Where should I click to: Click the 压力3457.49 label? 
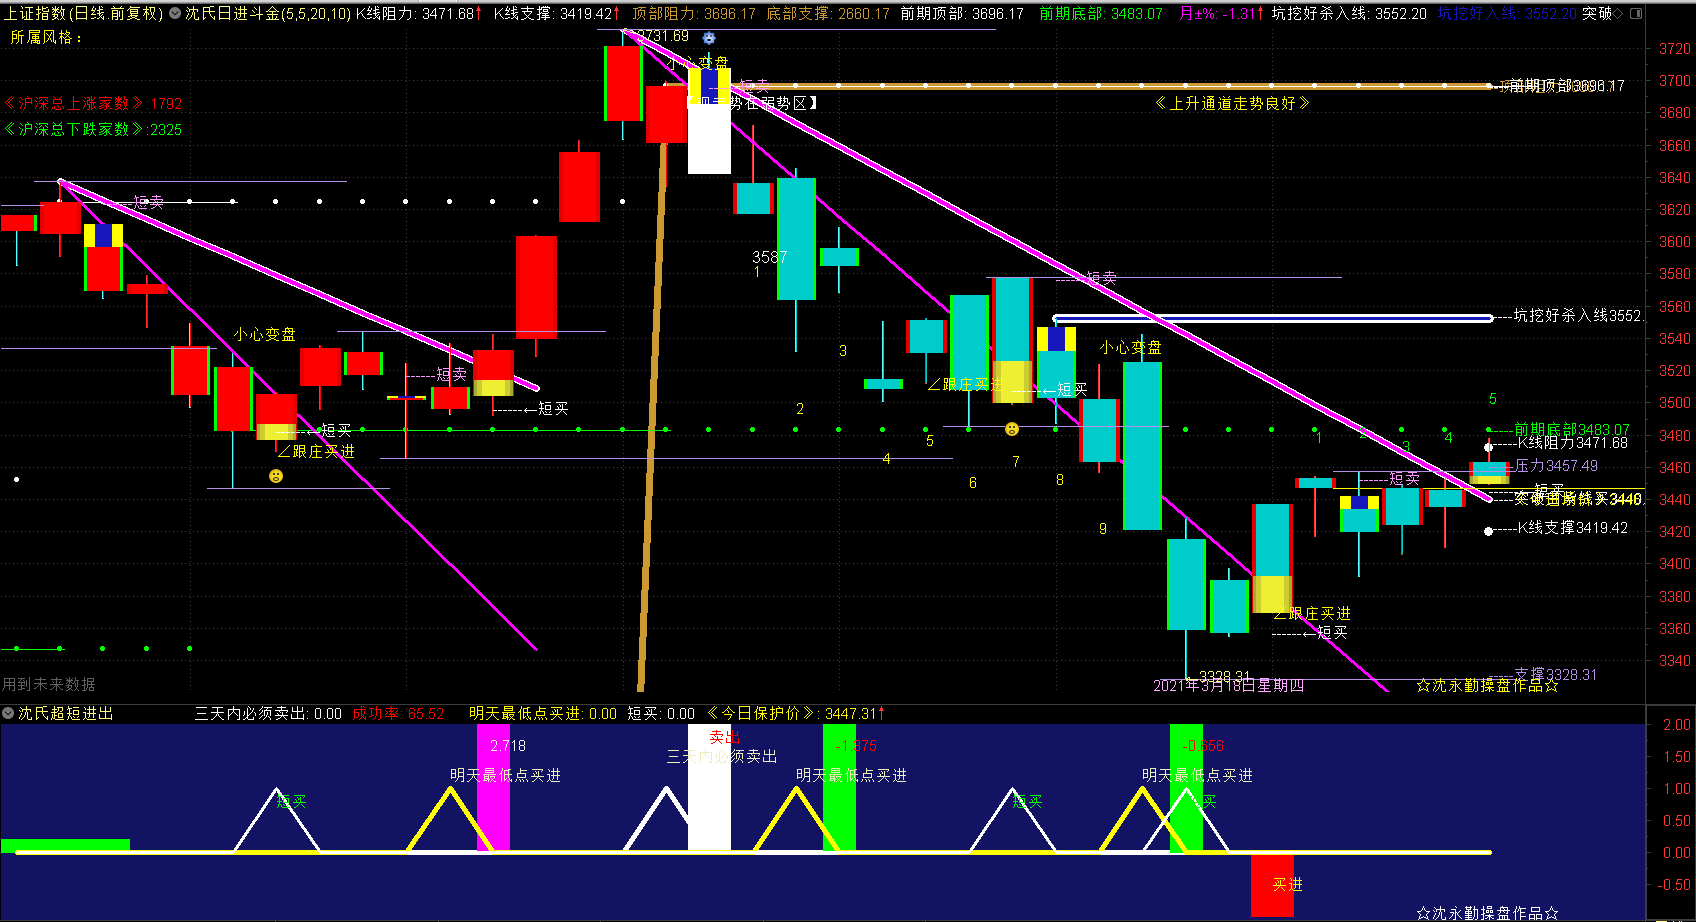coord(1556,465)
